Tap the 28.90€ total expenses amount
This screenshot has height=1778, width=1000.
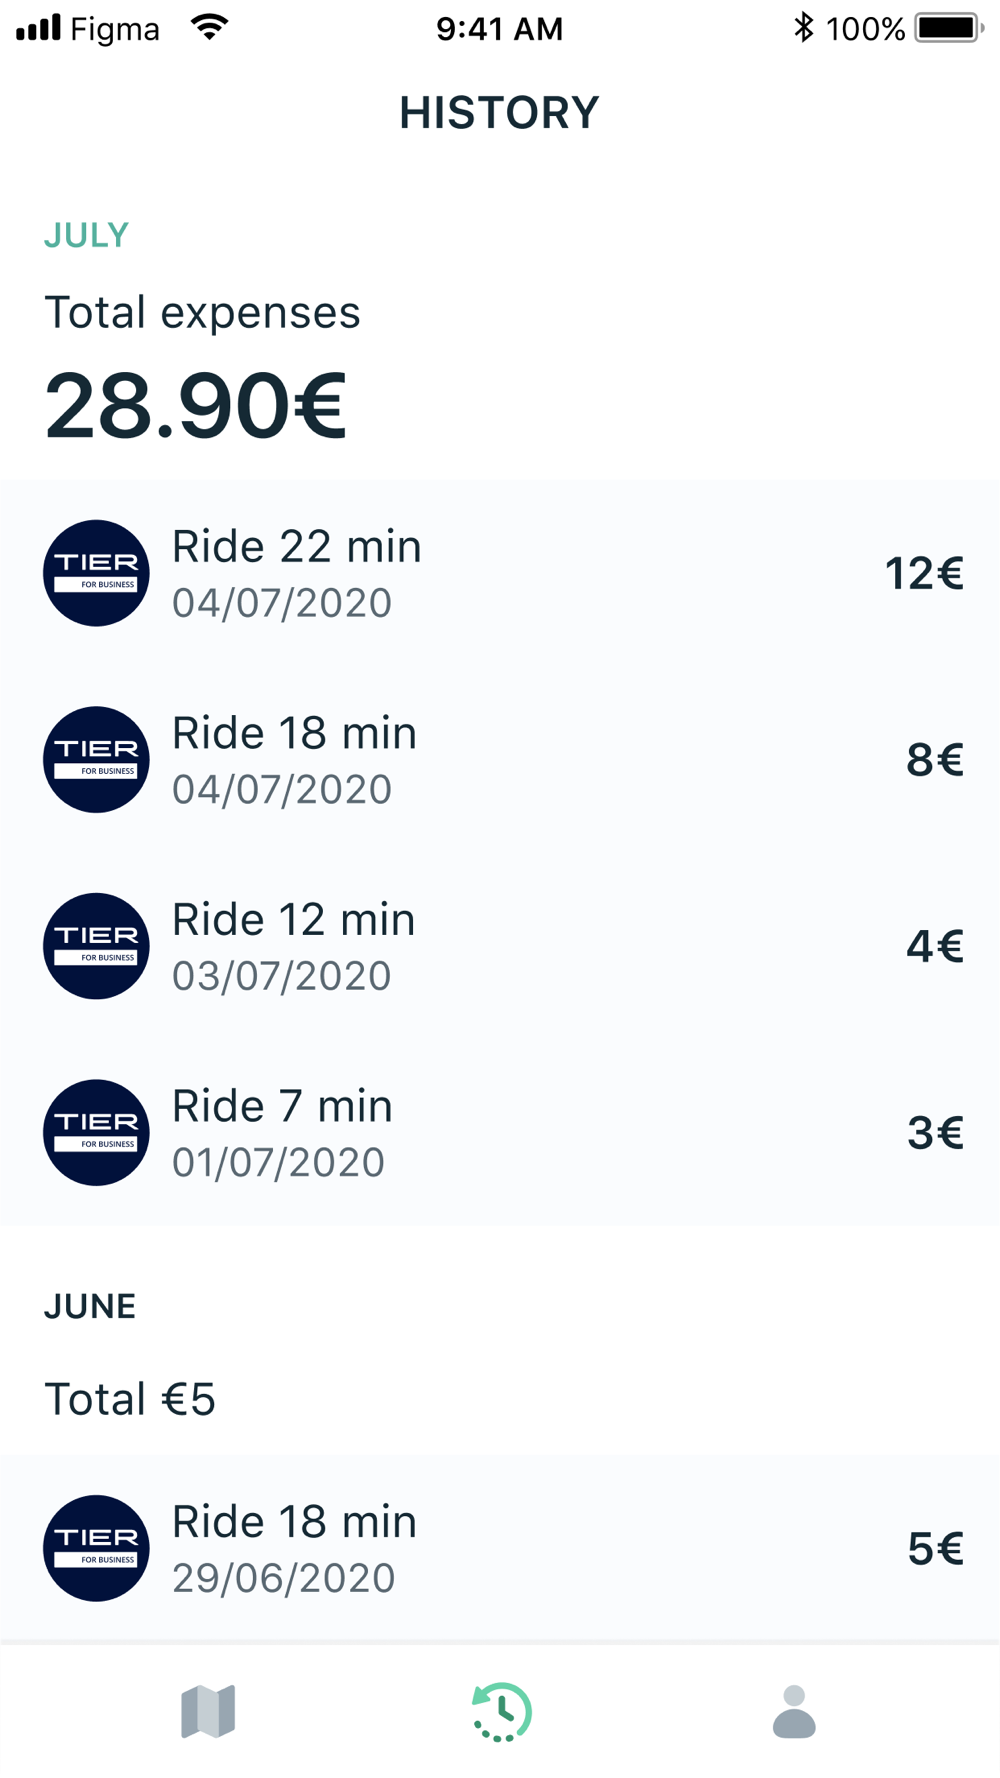[x=196, y=406]
